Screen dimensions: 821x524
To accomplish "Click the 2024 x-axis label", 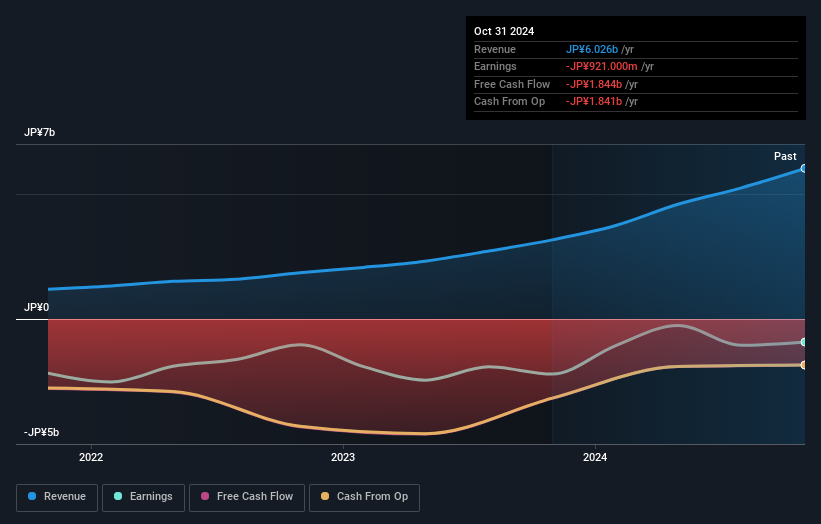I will tap(595, 458).
